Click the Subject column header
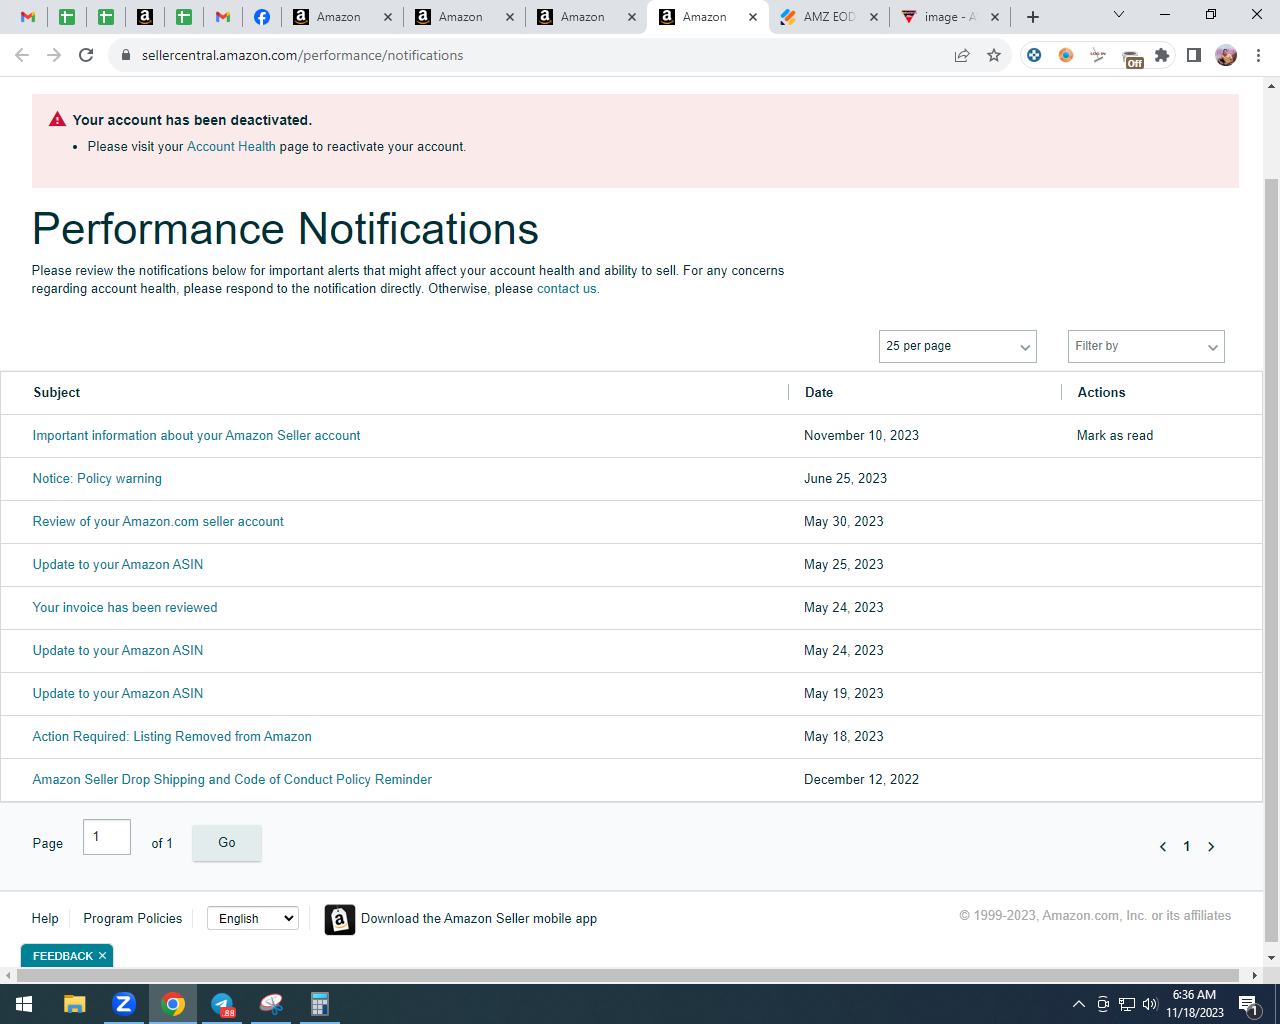The image size is (1280, 1024). click(x=57, y=393)
